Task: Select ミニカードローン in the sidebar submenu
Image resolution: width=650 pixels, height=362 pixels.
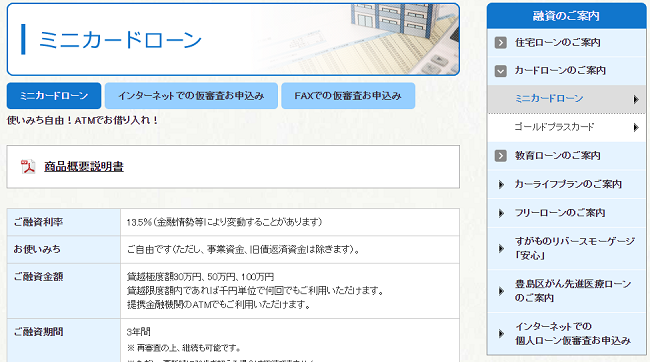Action: 549,99
